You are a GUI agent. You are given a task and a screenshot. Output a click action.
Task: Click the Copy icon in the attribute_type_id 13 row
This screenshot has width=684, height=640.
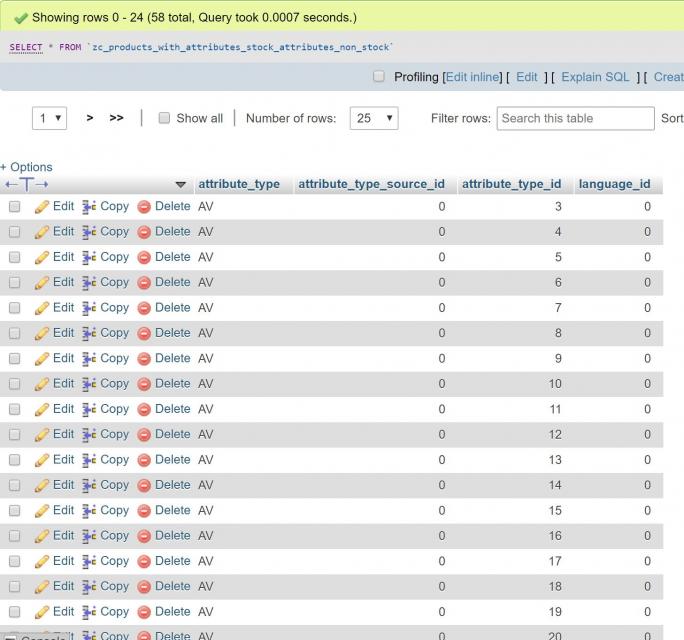click(89, 460)
